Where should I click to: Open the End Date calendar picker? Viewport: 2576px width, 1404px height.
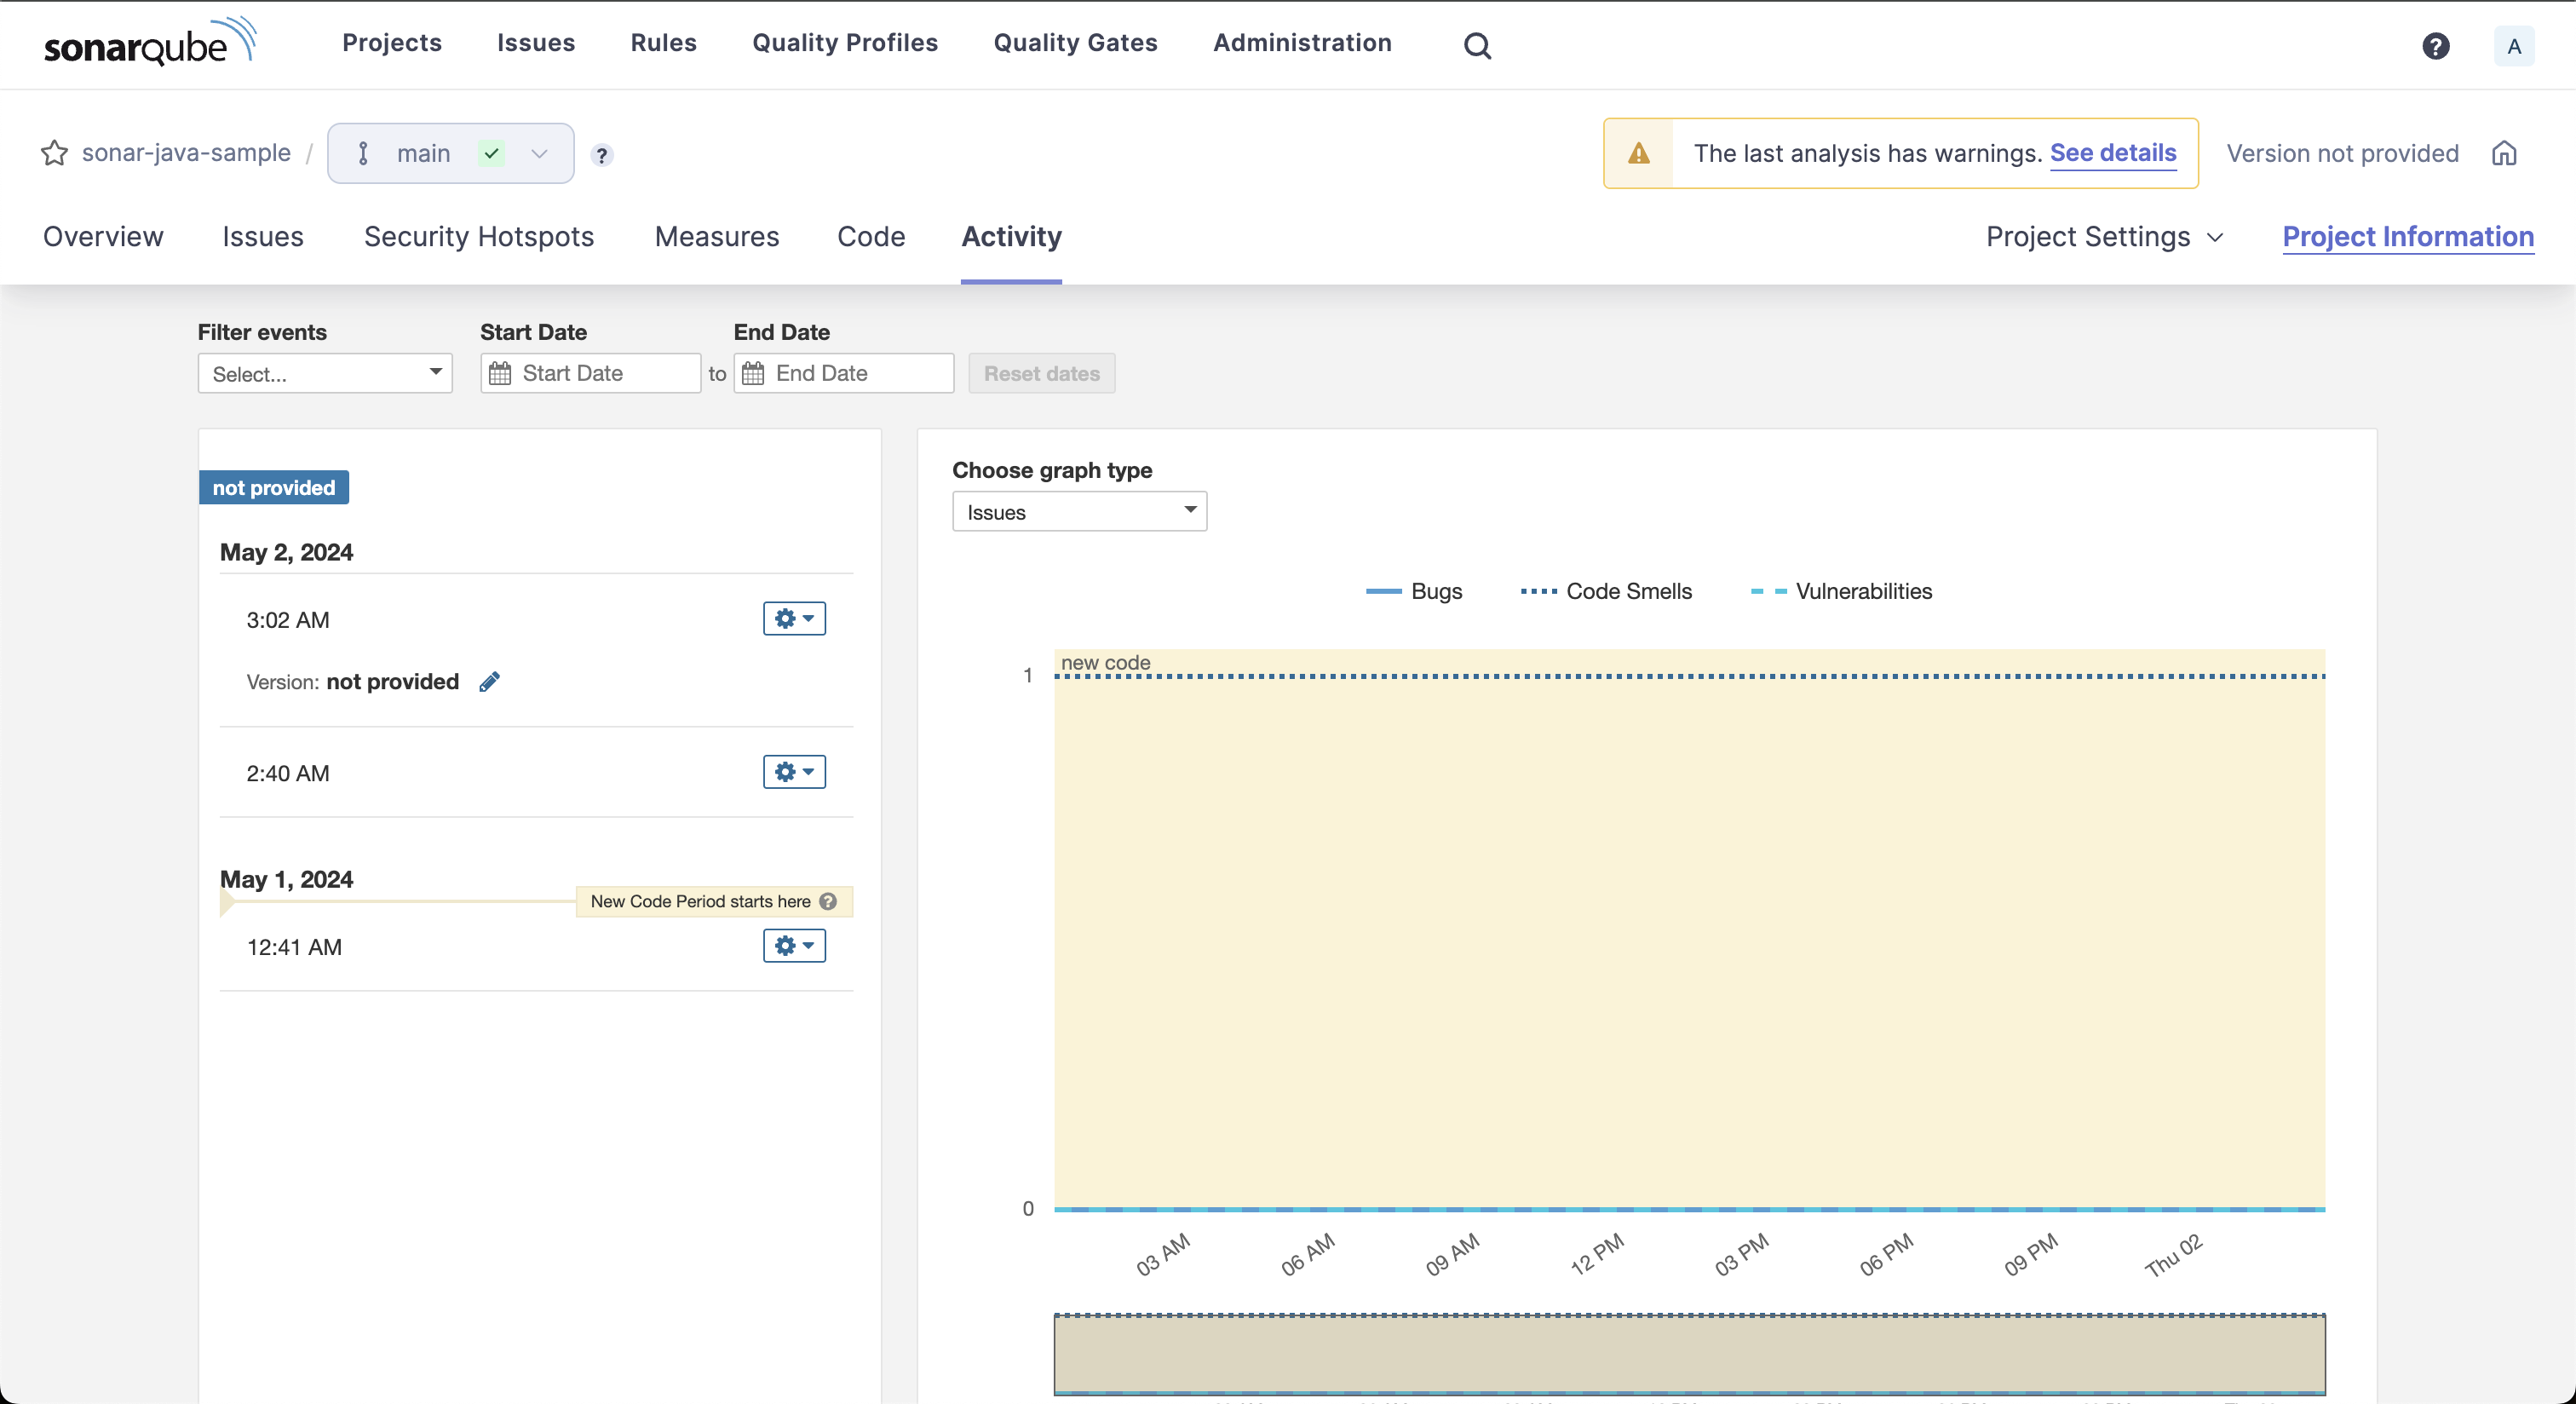(755, 373)
